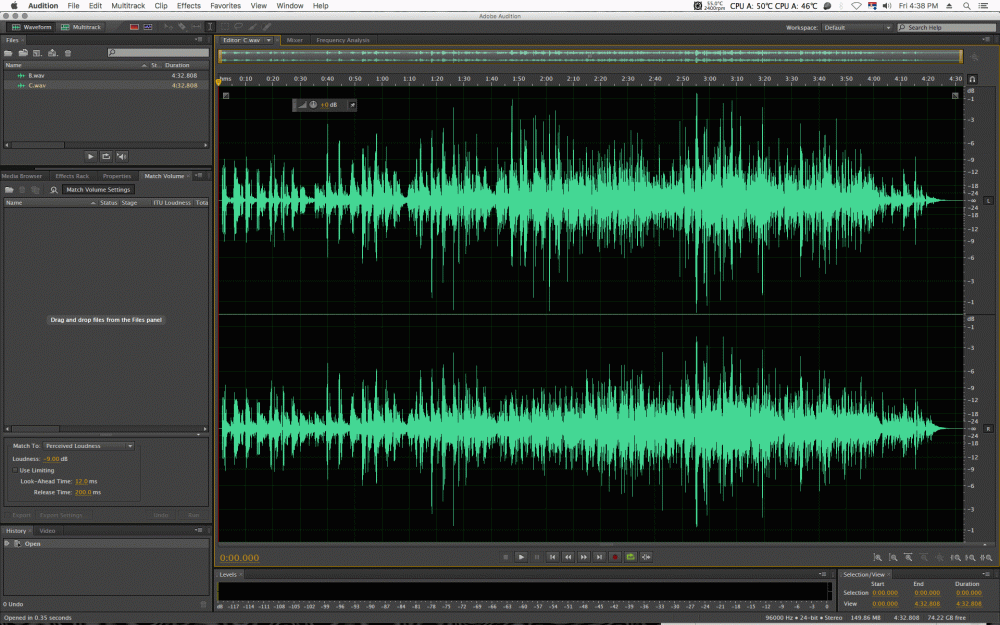Select the Lasso Selection tool
The image size is (1000, 625).
click(239, 27)
